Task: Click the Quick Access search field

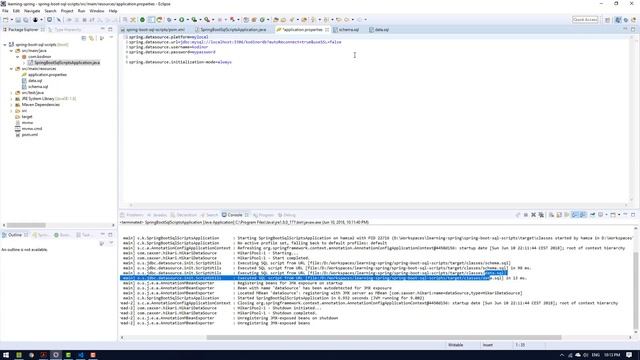Action: tap(585, 20)
